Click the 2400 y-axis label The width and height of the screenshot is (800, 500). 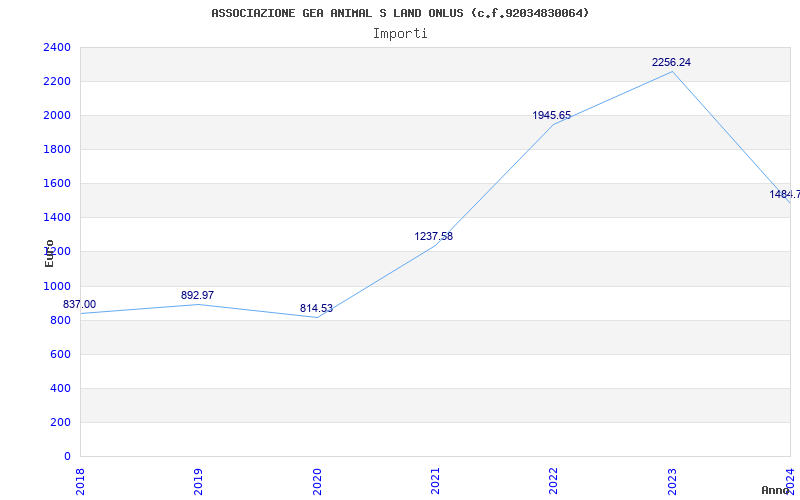(x=57, y=47)
